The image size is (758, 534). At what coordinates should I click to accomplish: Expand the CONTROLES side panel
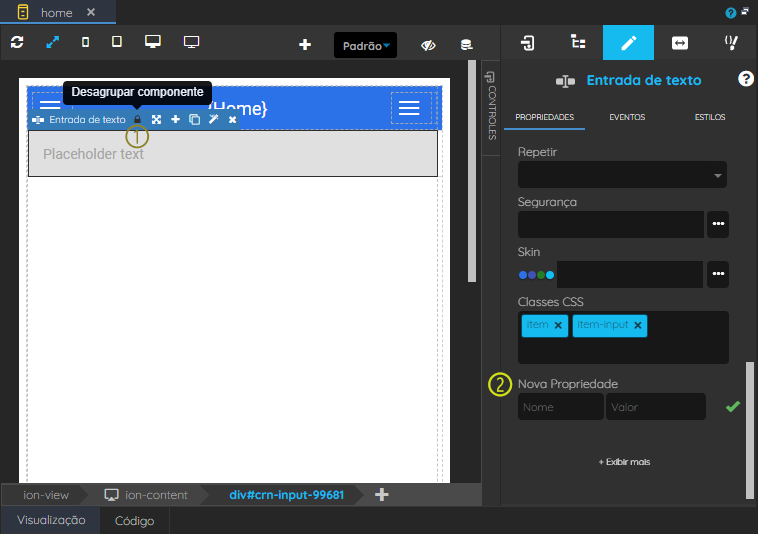(x=491, y=107)
